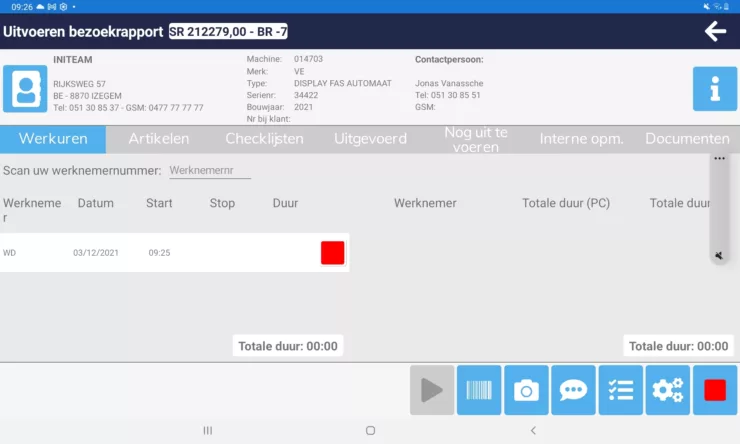Viewport: 740px width, 444px height.
Task: Tap the Stop column header
Action: (x=222, y=203)
